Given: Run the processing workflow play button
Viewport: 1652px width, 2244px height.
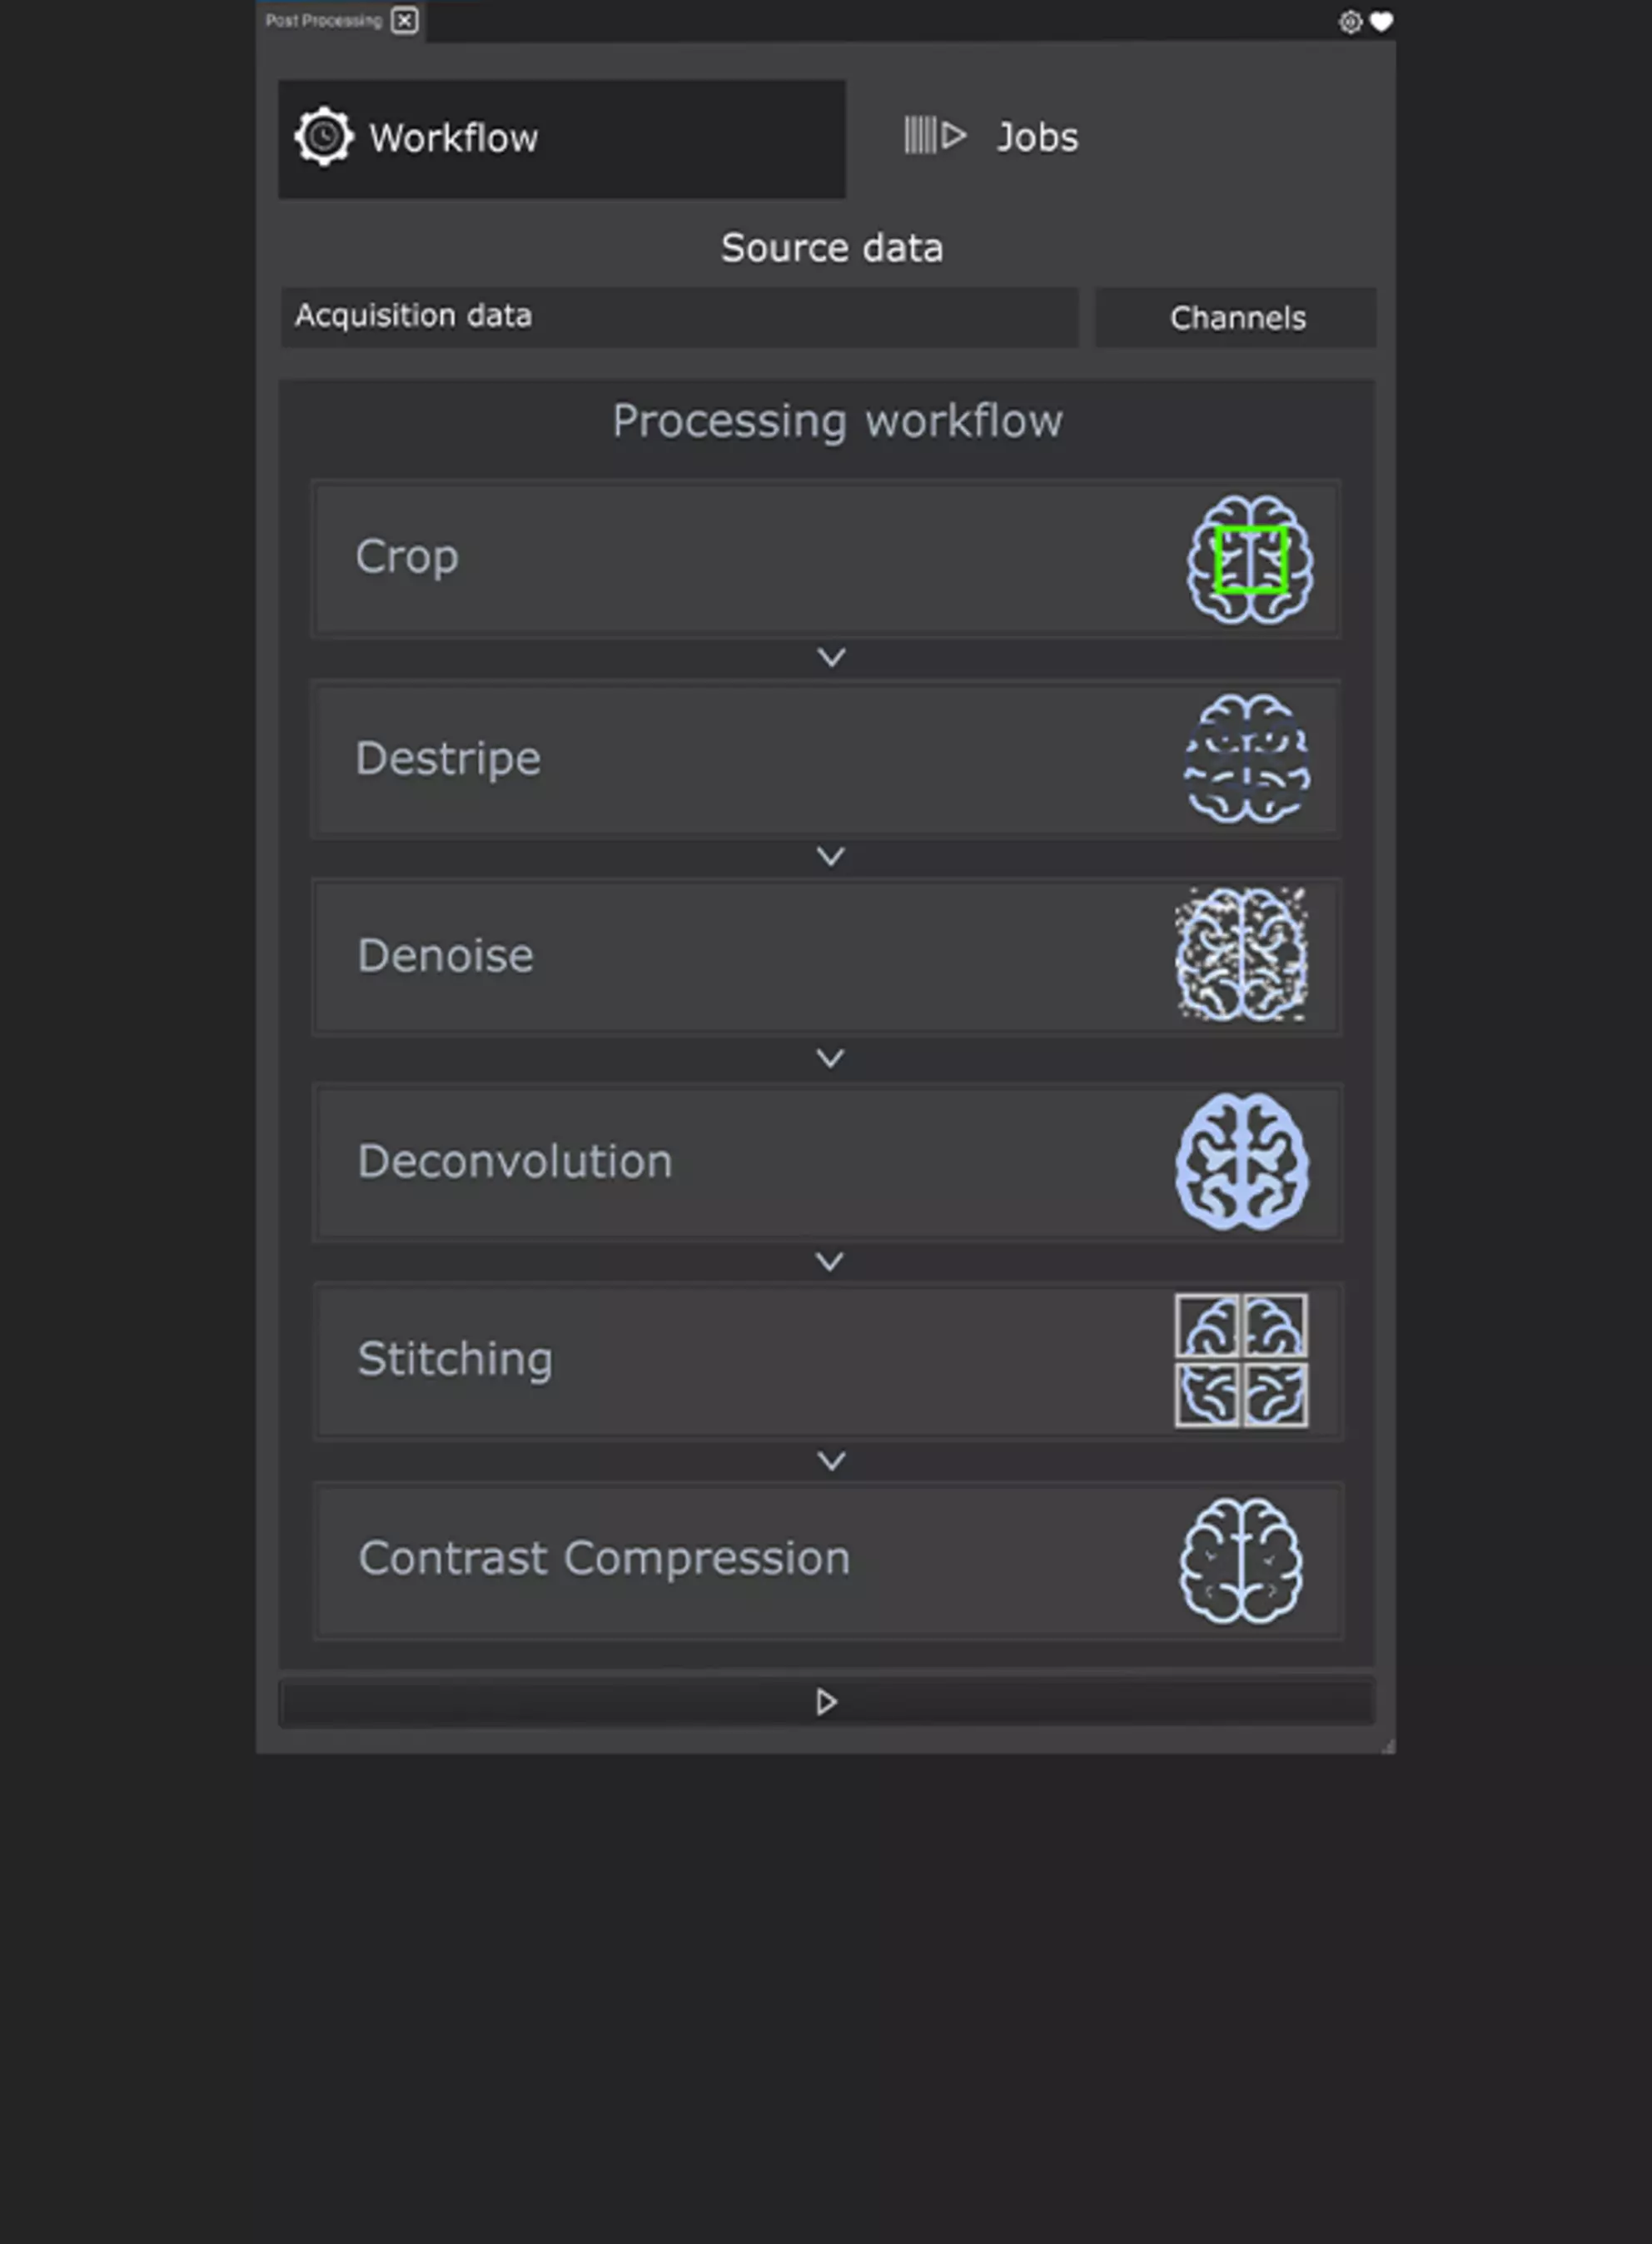Looking at the screenshot, I should (x=826, y=1702).
